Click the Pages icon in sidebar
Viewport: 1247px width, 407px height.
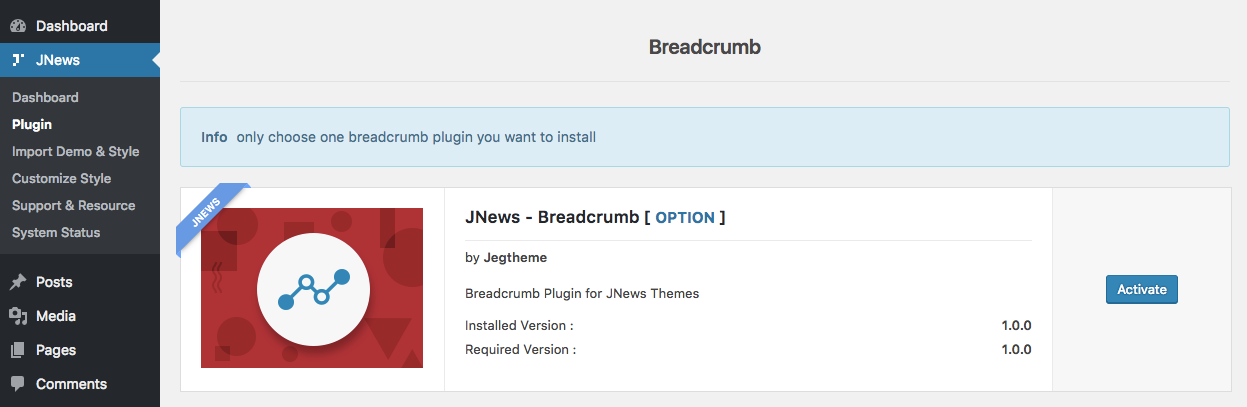coord(18,350)
